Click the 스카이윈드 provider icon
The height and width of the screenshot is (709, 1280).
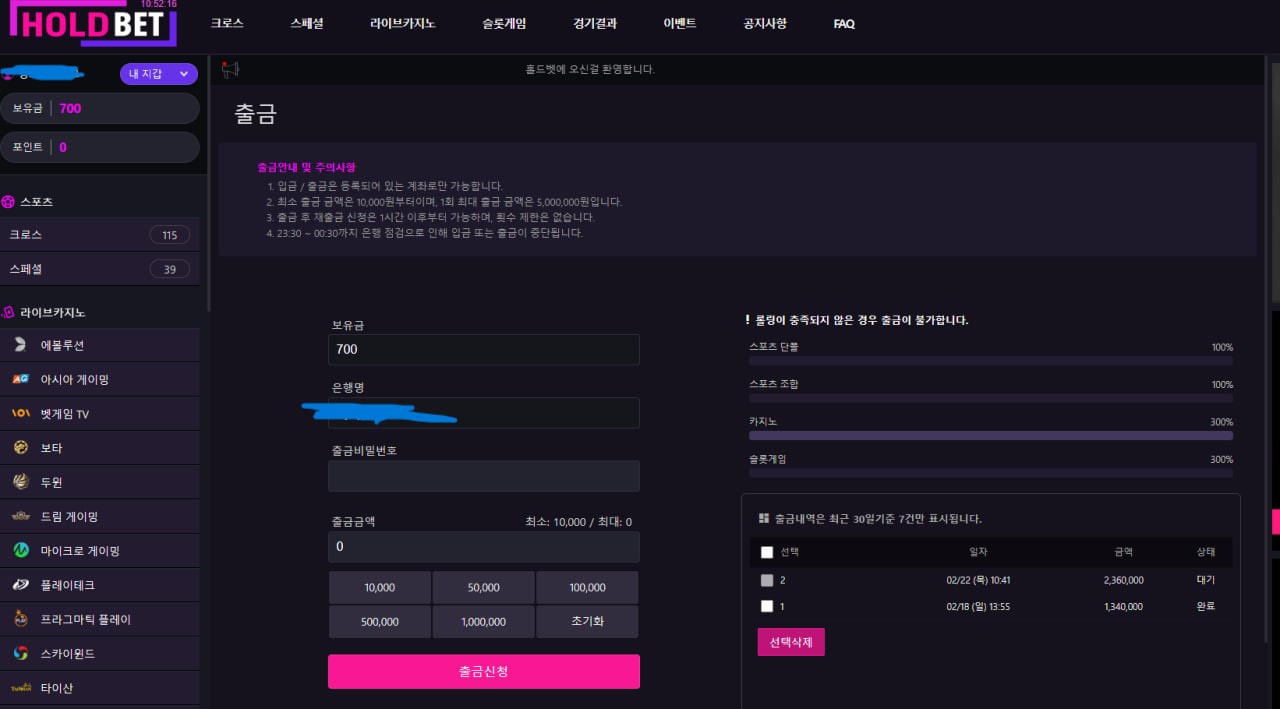pos(20,654)
